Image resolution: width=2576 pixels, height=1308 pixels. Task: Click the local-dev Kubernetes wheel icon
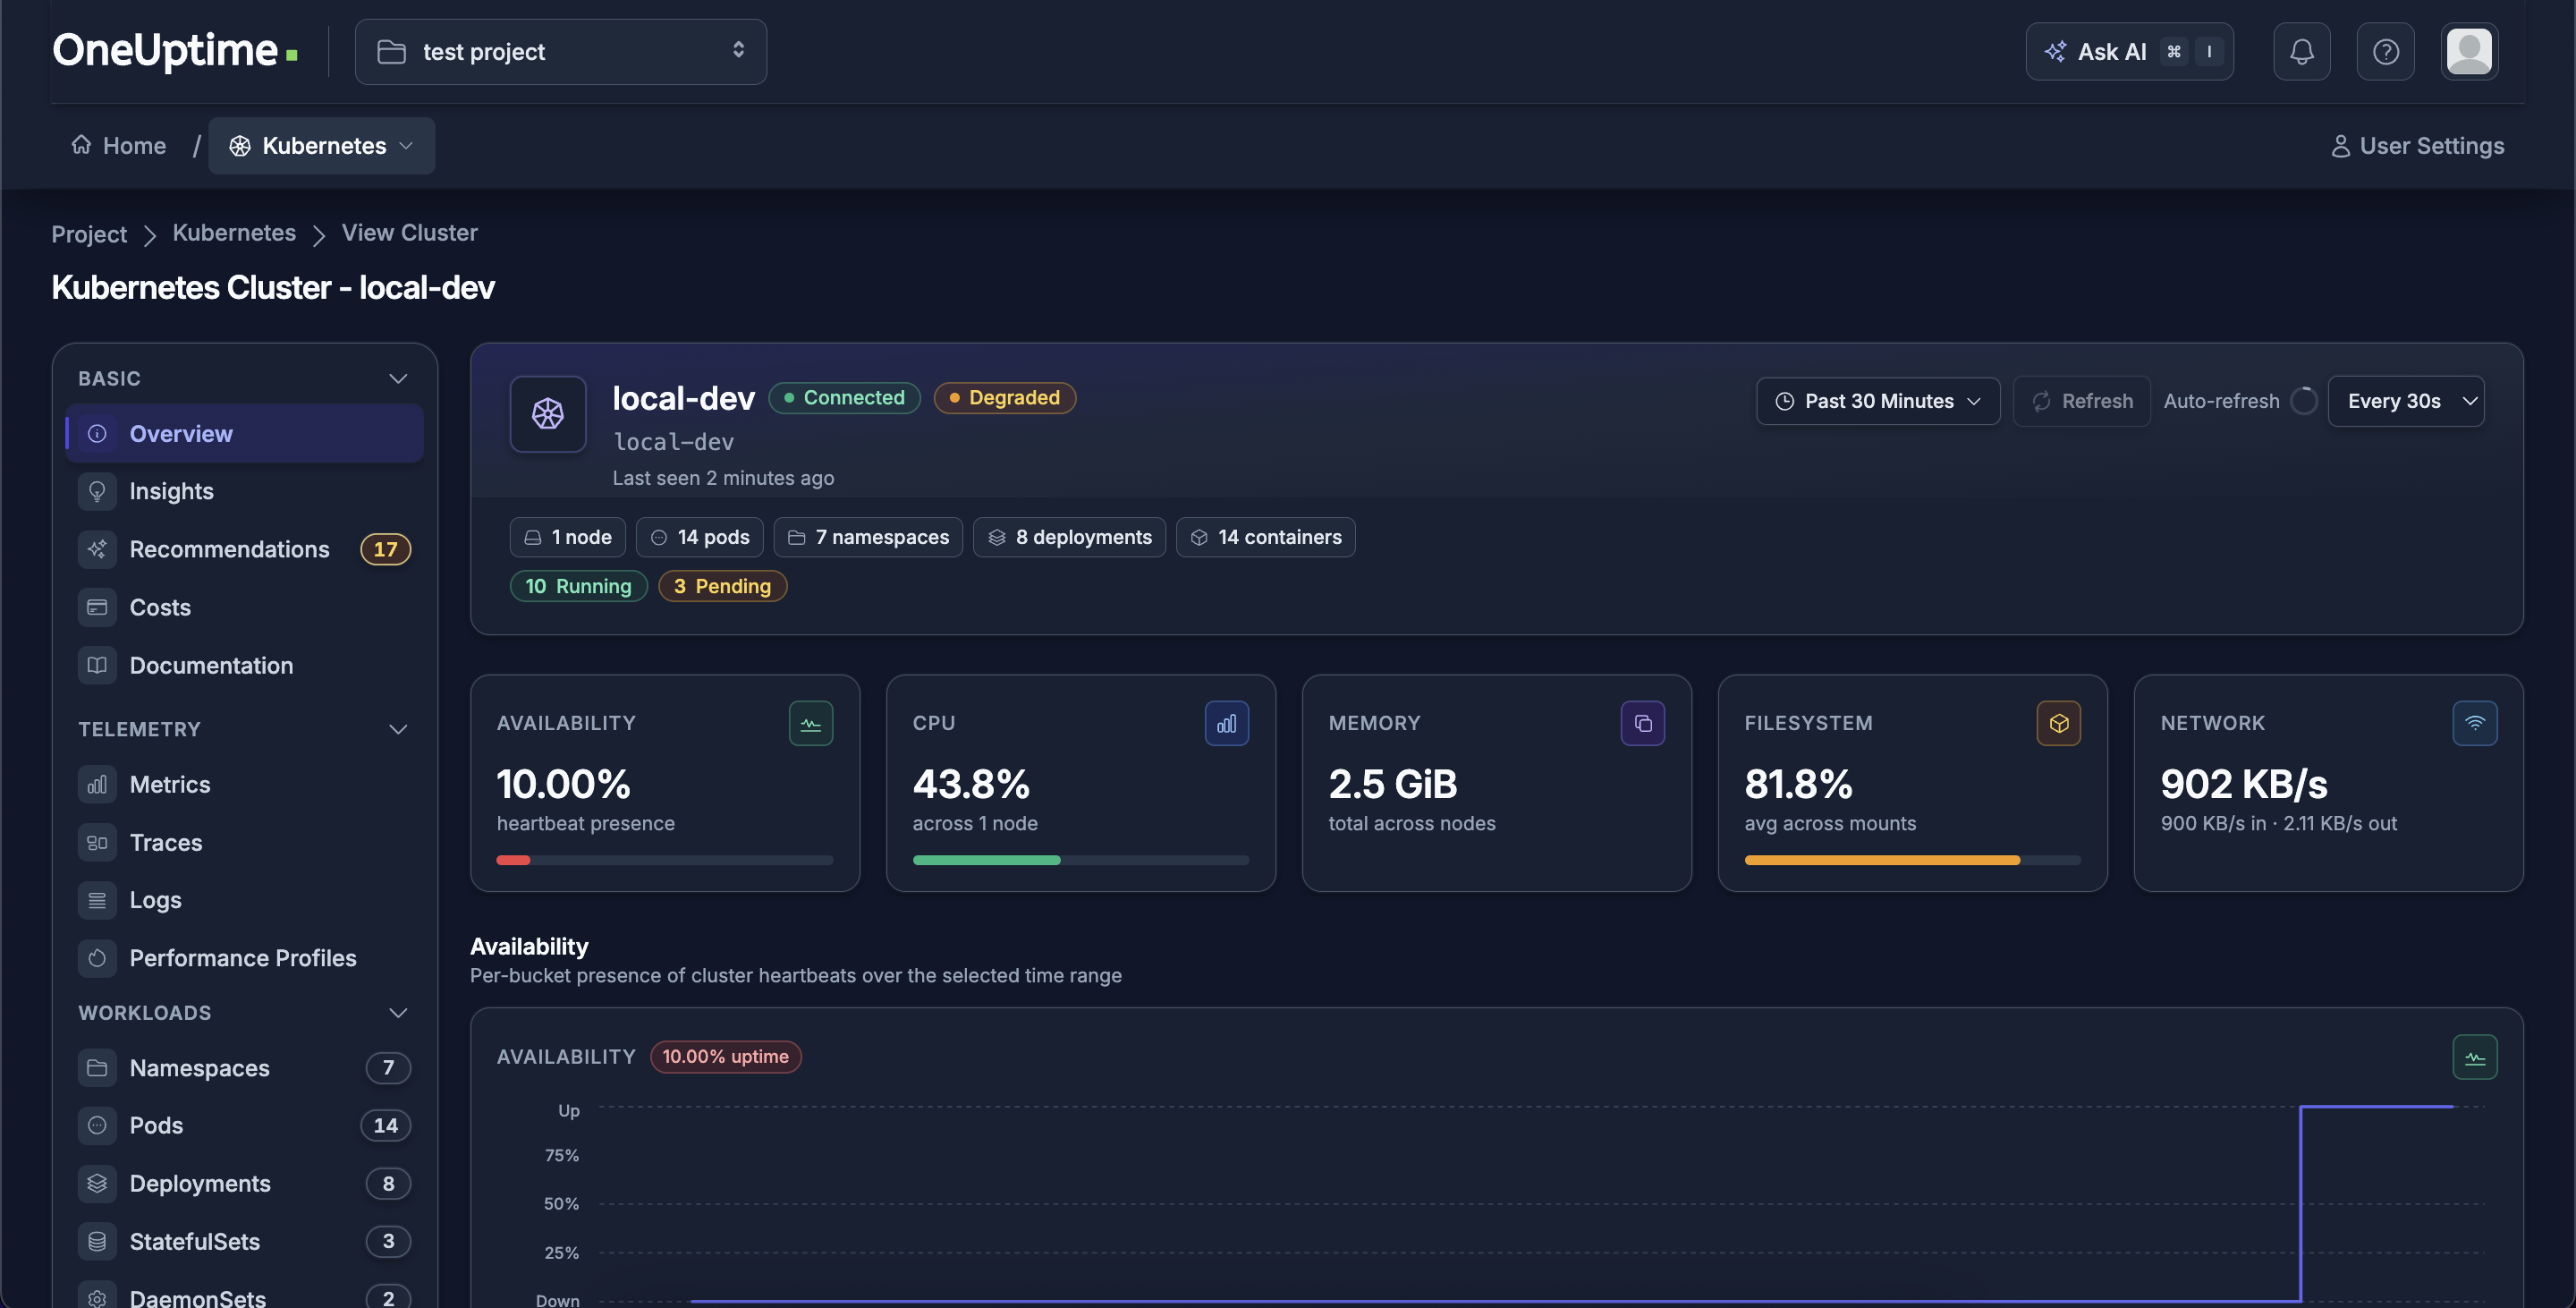(x=547, y=413)
